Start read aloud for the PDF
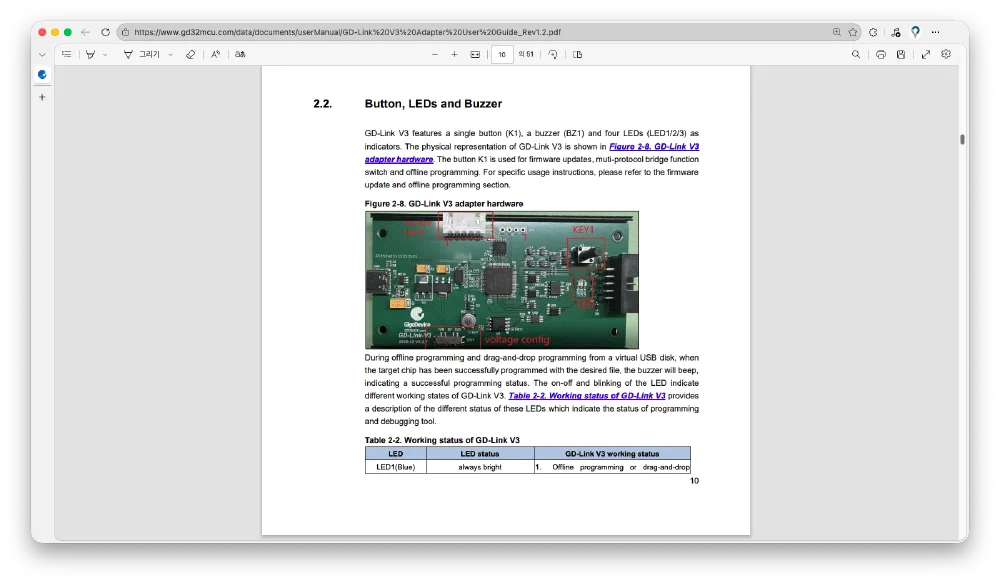Screen dimensions: 1000x584 point(215,54)
